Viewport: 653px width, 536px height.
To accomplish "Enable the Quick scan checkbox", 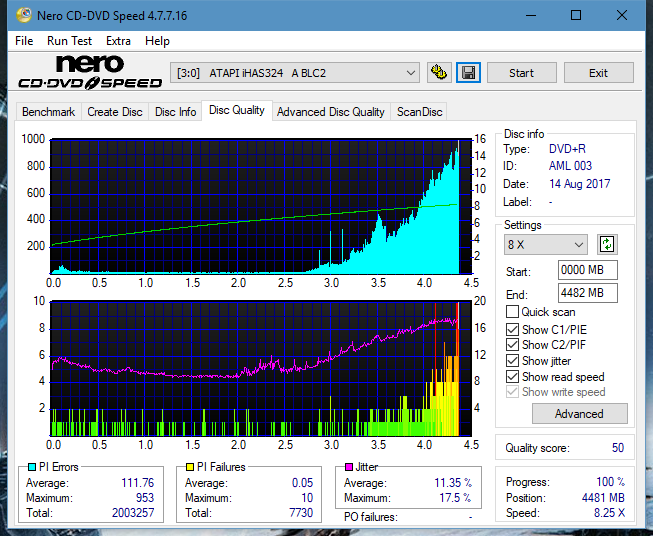I will 512,312.
